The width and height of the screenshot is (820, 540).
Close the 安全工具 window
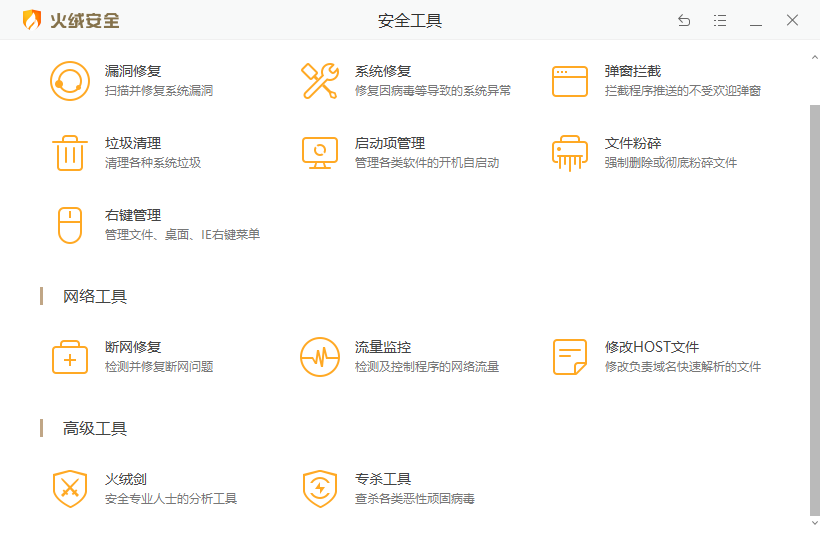coord(792,20)
